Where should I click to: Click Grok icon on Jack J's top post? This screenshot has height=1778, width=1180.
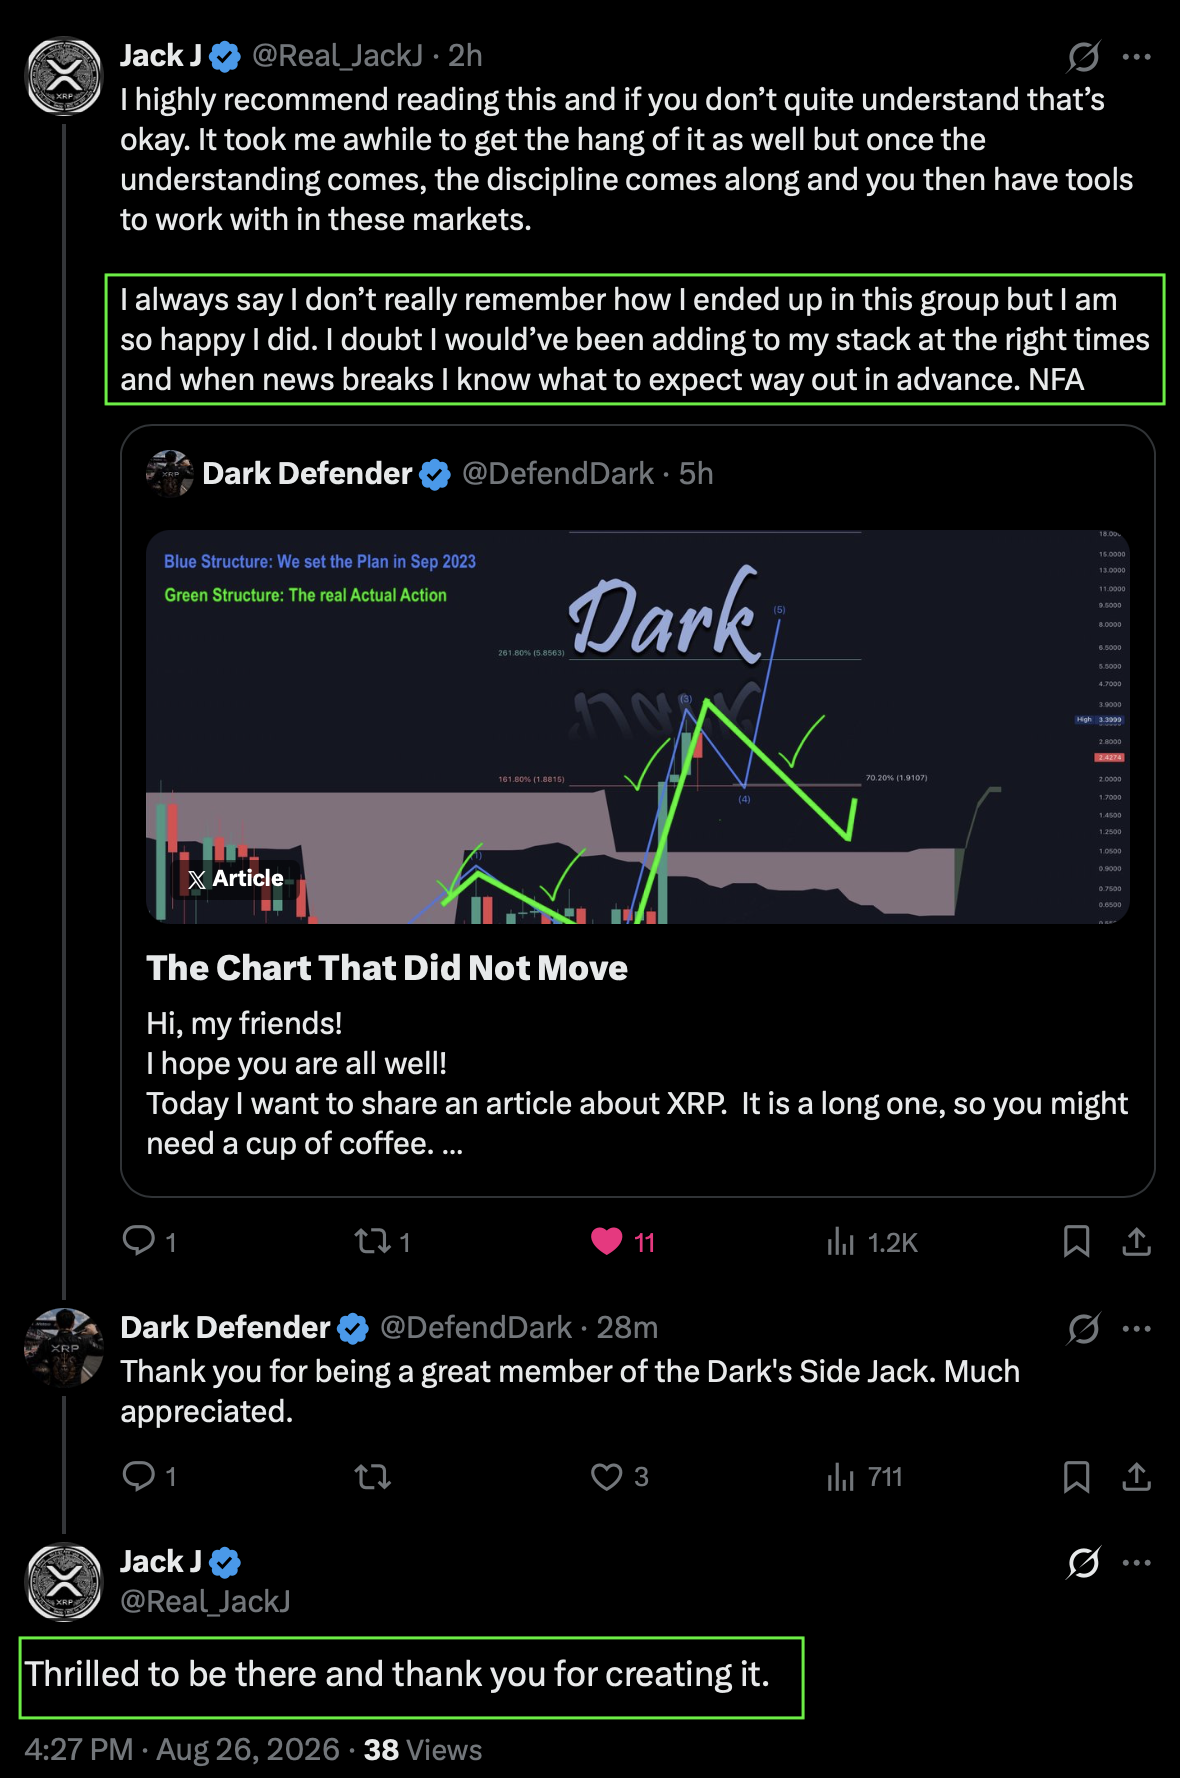pyautogui.click(x=1083, y=57)
